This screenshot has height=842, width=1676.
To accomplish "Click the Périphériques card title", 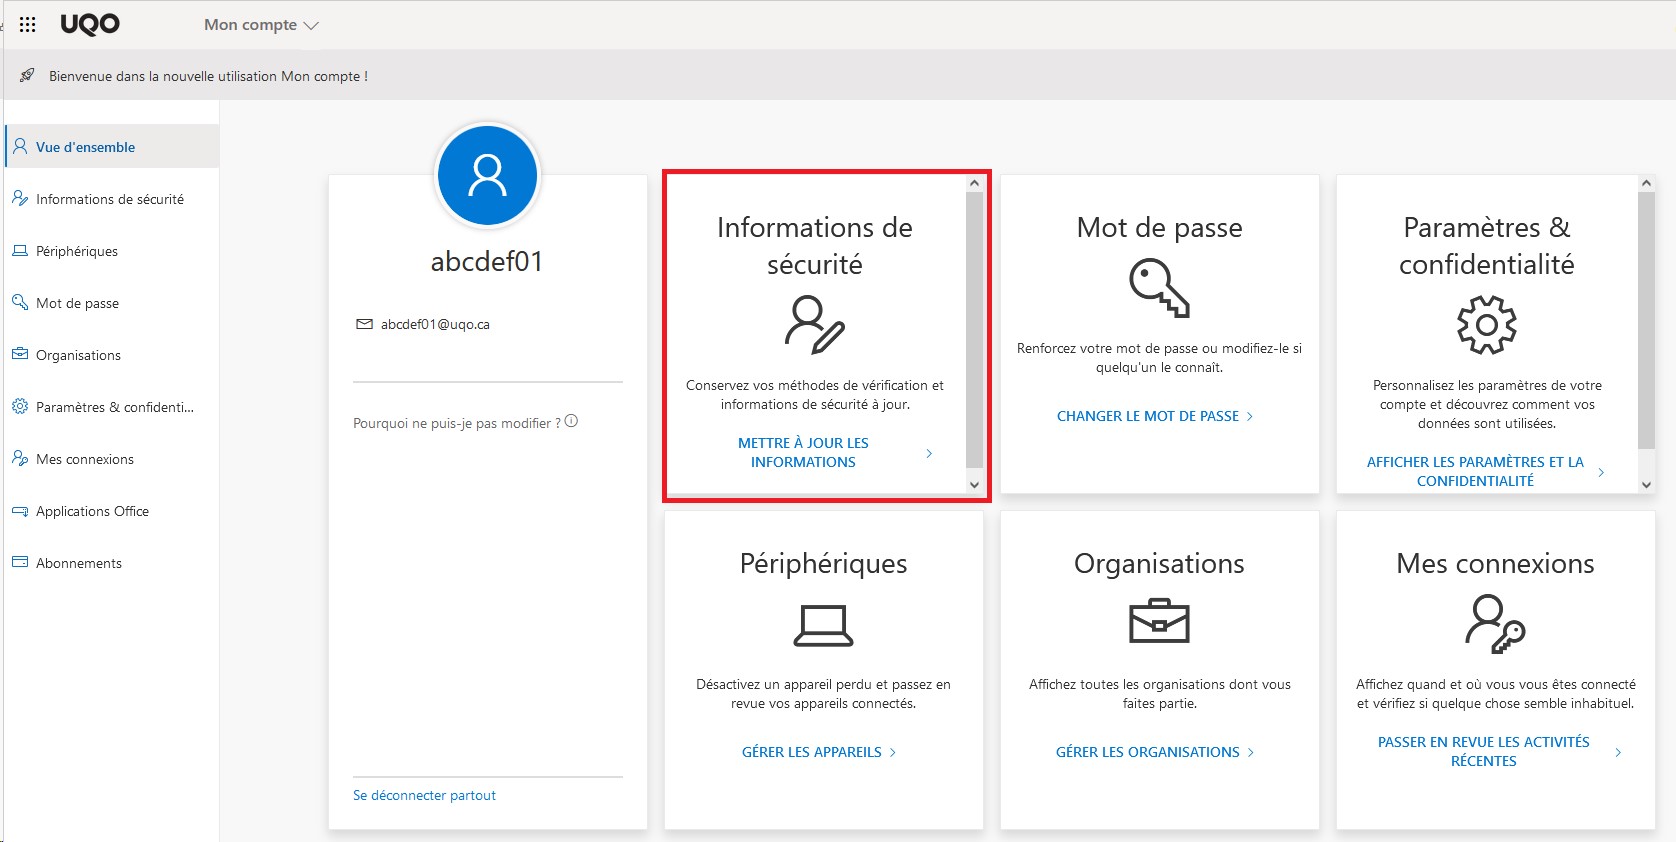I will tap(824, 564).
